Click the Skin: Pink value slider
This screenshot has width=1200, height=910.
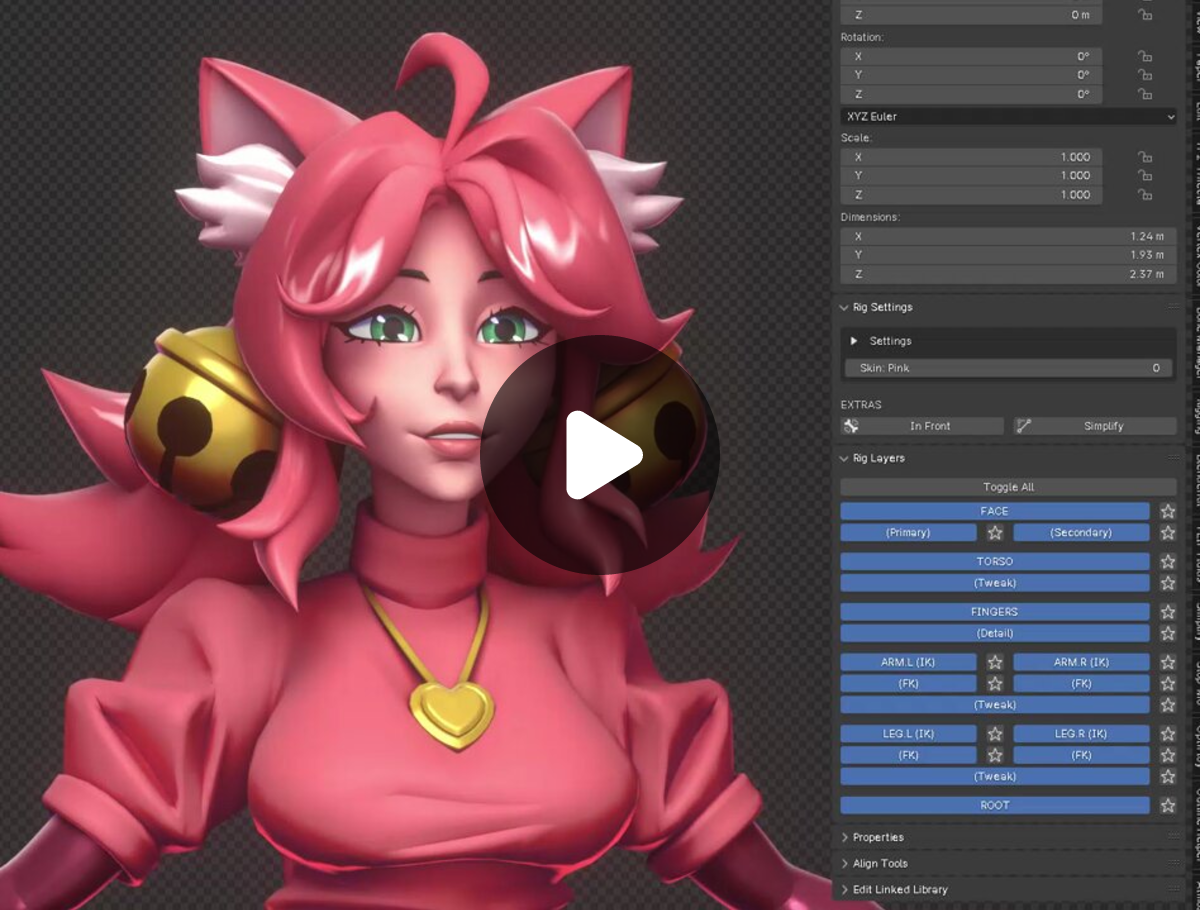pos(1009,368)
